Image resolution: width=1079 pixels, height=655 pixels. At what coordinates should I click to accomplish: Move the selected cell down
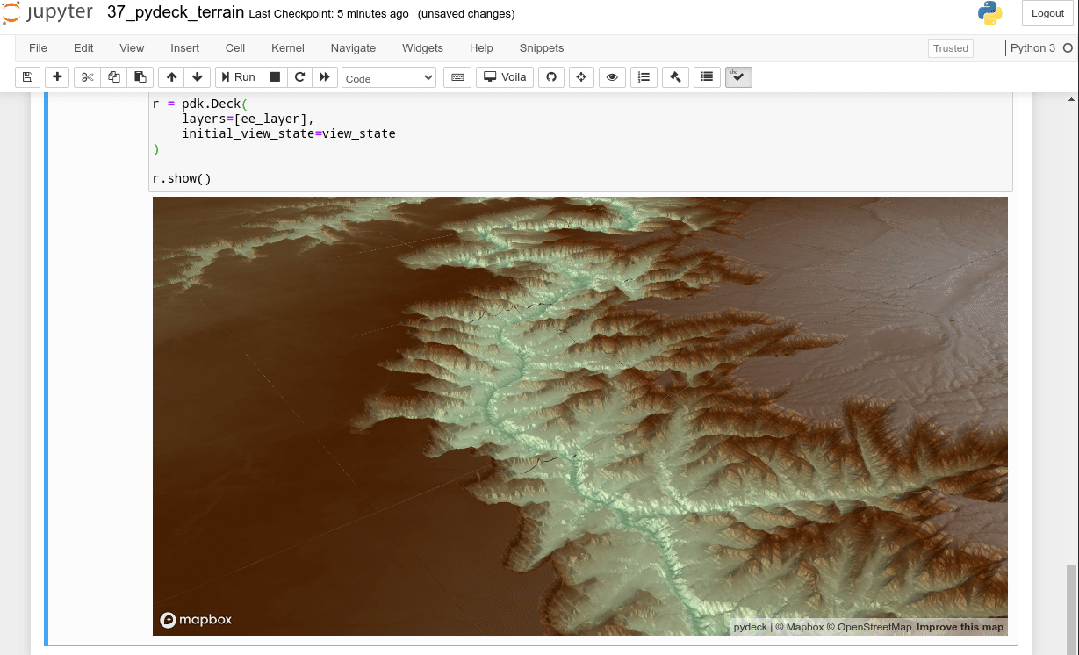(x=197, y=77)
